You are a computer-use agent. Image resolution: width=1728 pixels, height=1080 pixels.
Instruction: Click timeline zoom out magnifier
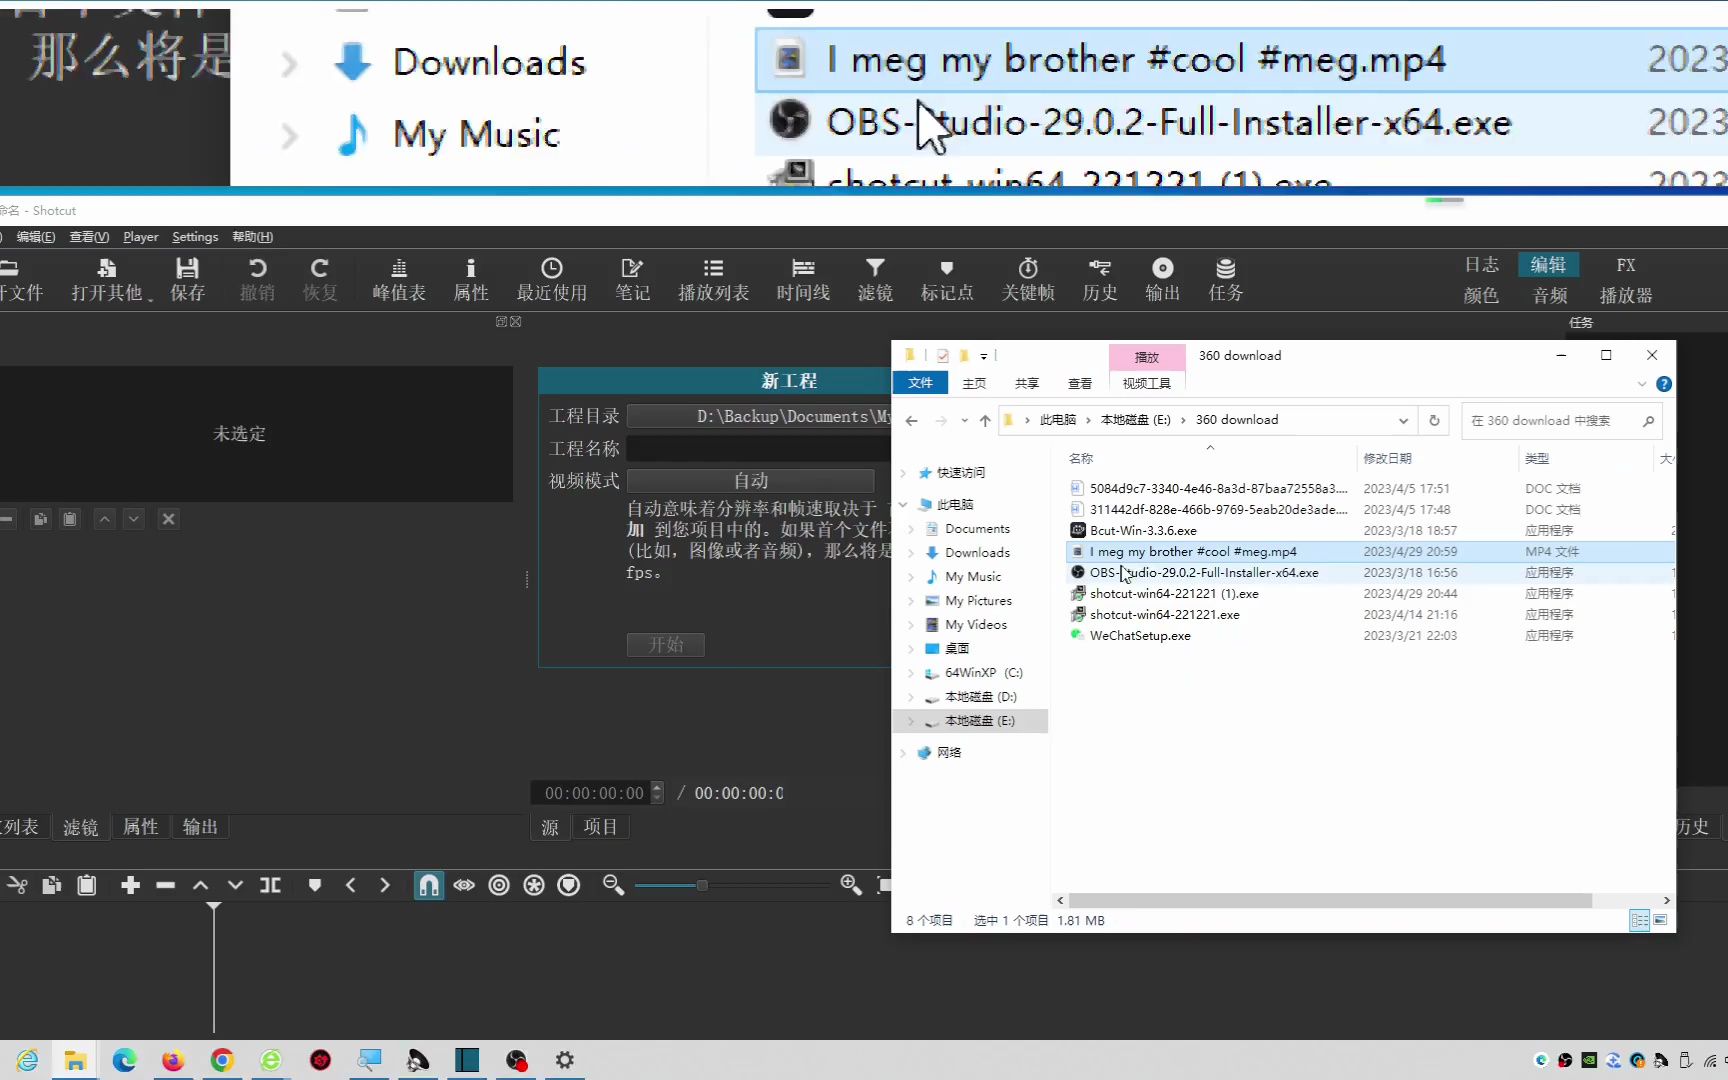point(613,885)
